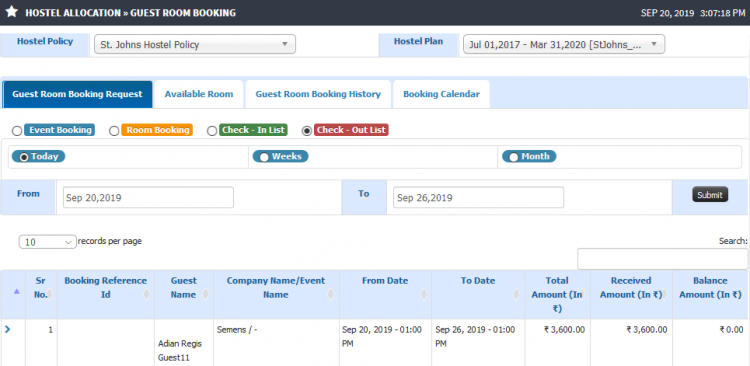Select the Room Booking radio button
Viewport: 750px width, 366px height.
(x=114, y=131)
